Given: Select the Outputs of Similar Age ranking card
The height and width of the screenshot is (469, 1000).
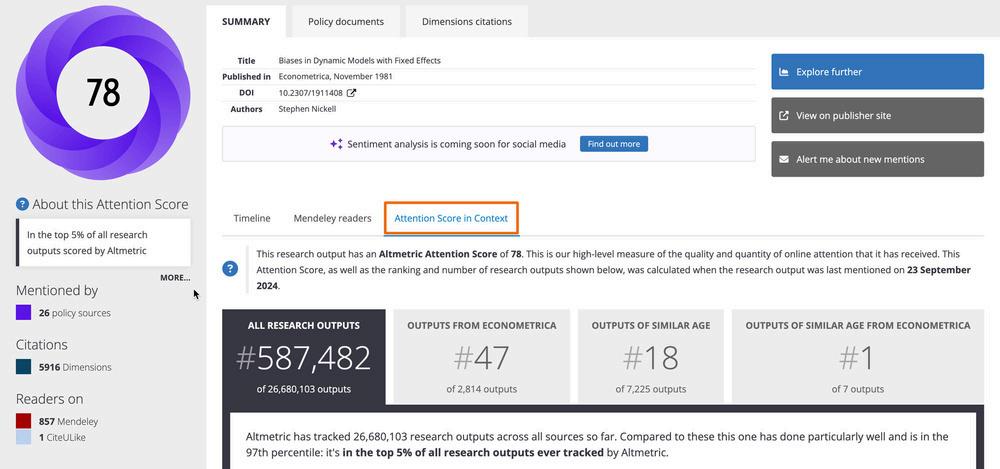Looking at the screenshot, I should tap(650, 356).
